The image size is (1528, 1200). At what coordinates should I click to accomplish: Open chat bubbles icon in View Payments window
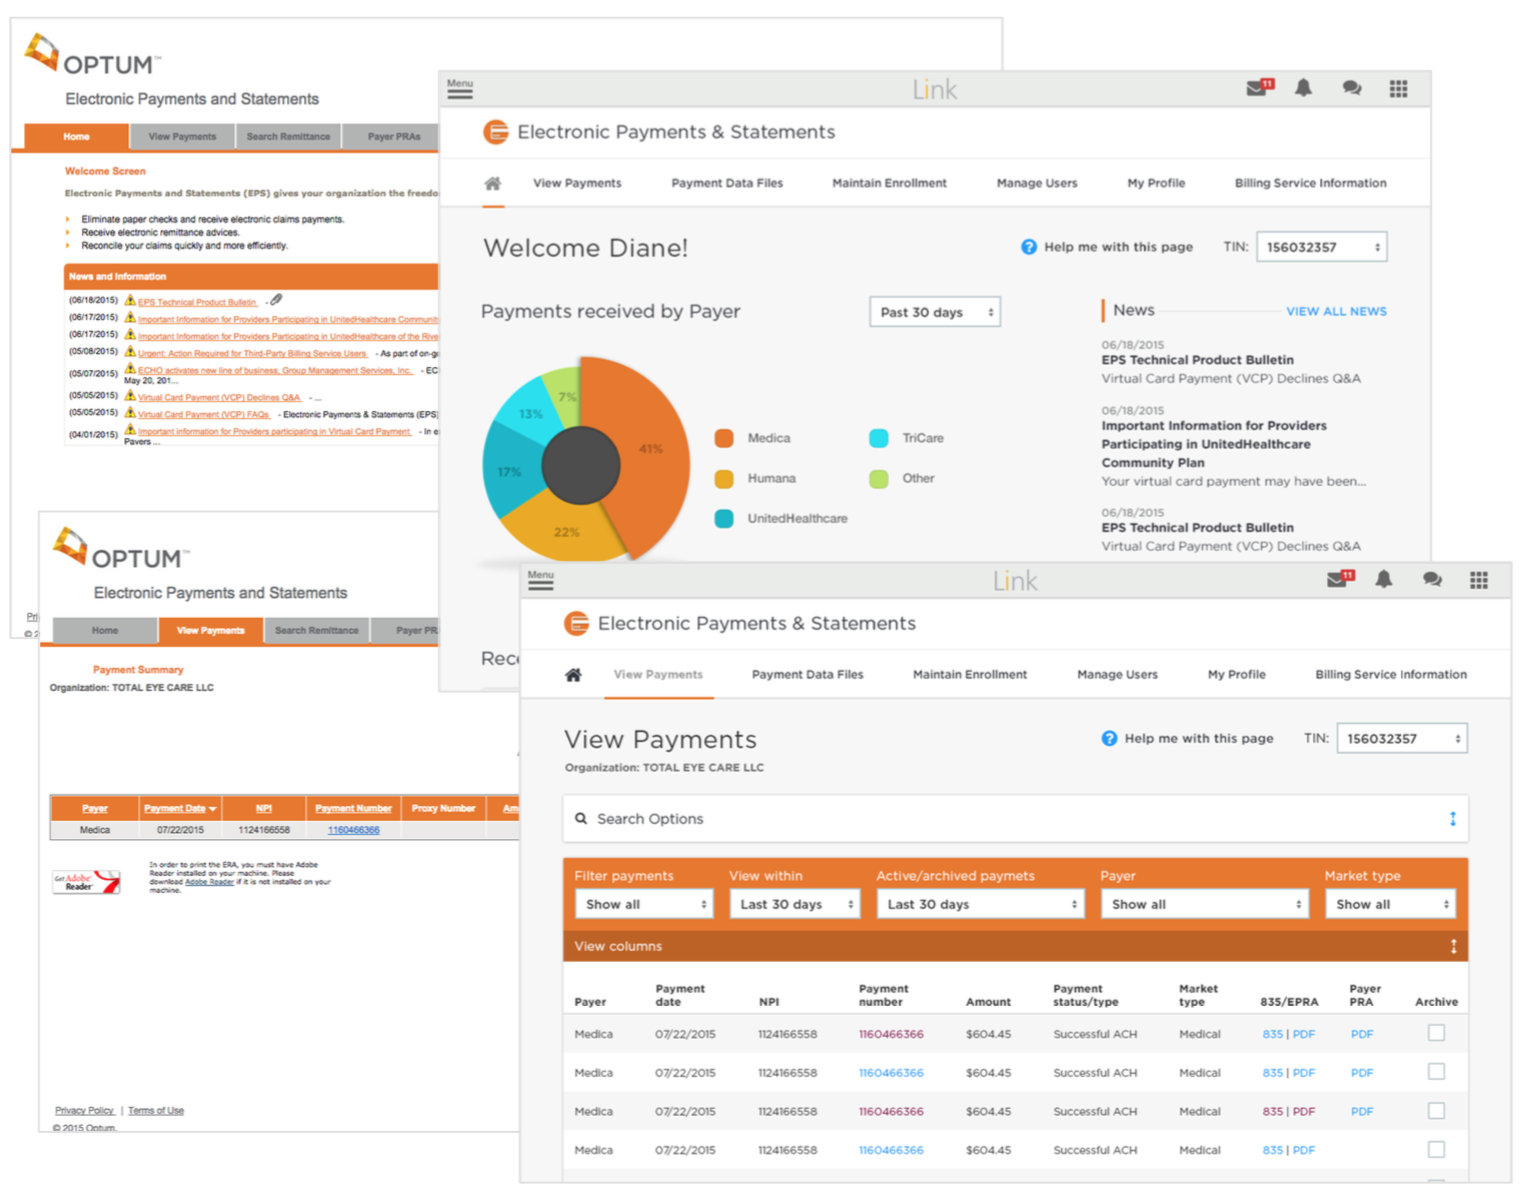1432,579
